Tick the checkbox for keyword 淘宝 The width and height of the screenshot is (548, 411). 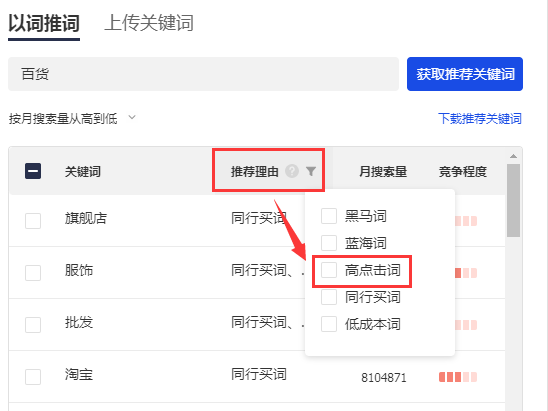33,377
